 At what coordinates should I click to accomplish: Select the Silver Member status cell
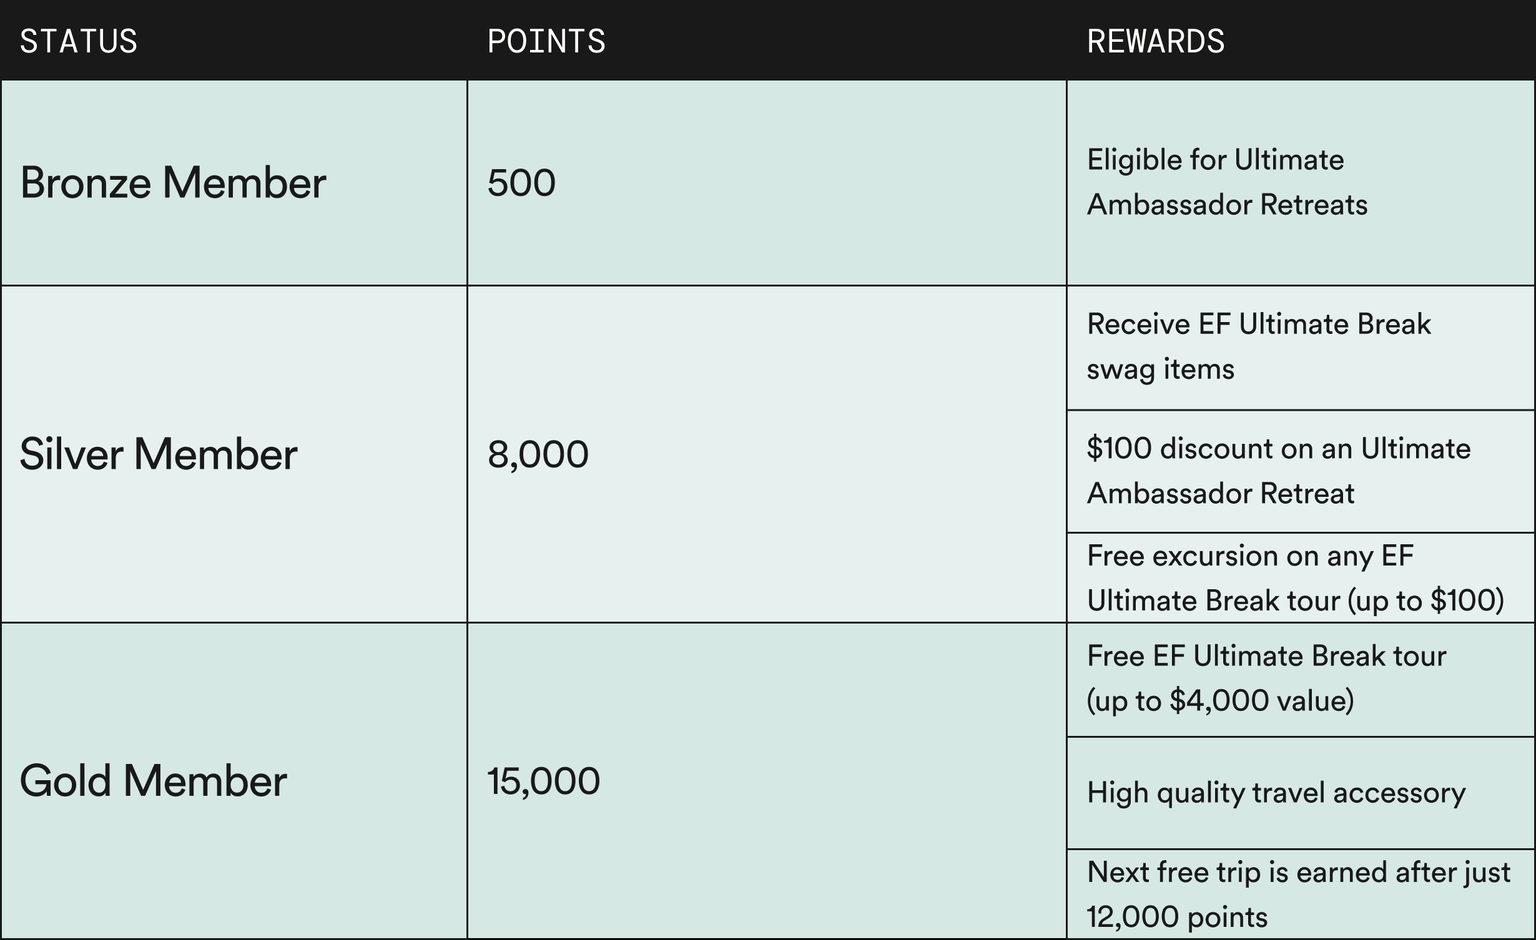pyautogui.click(x=158, y=454)
